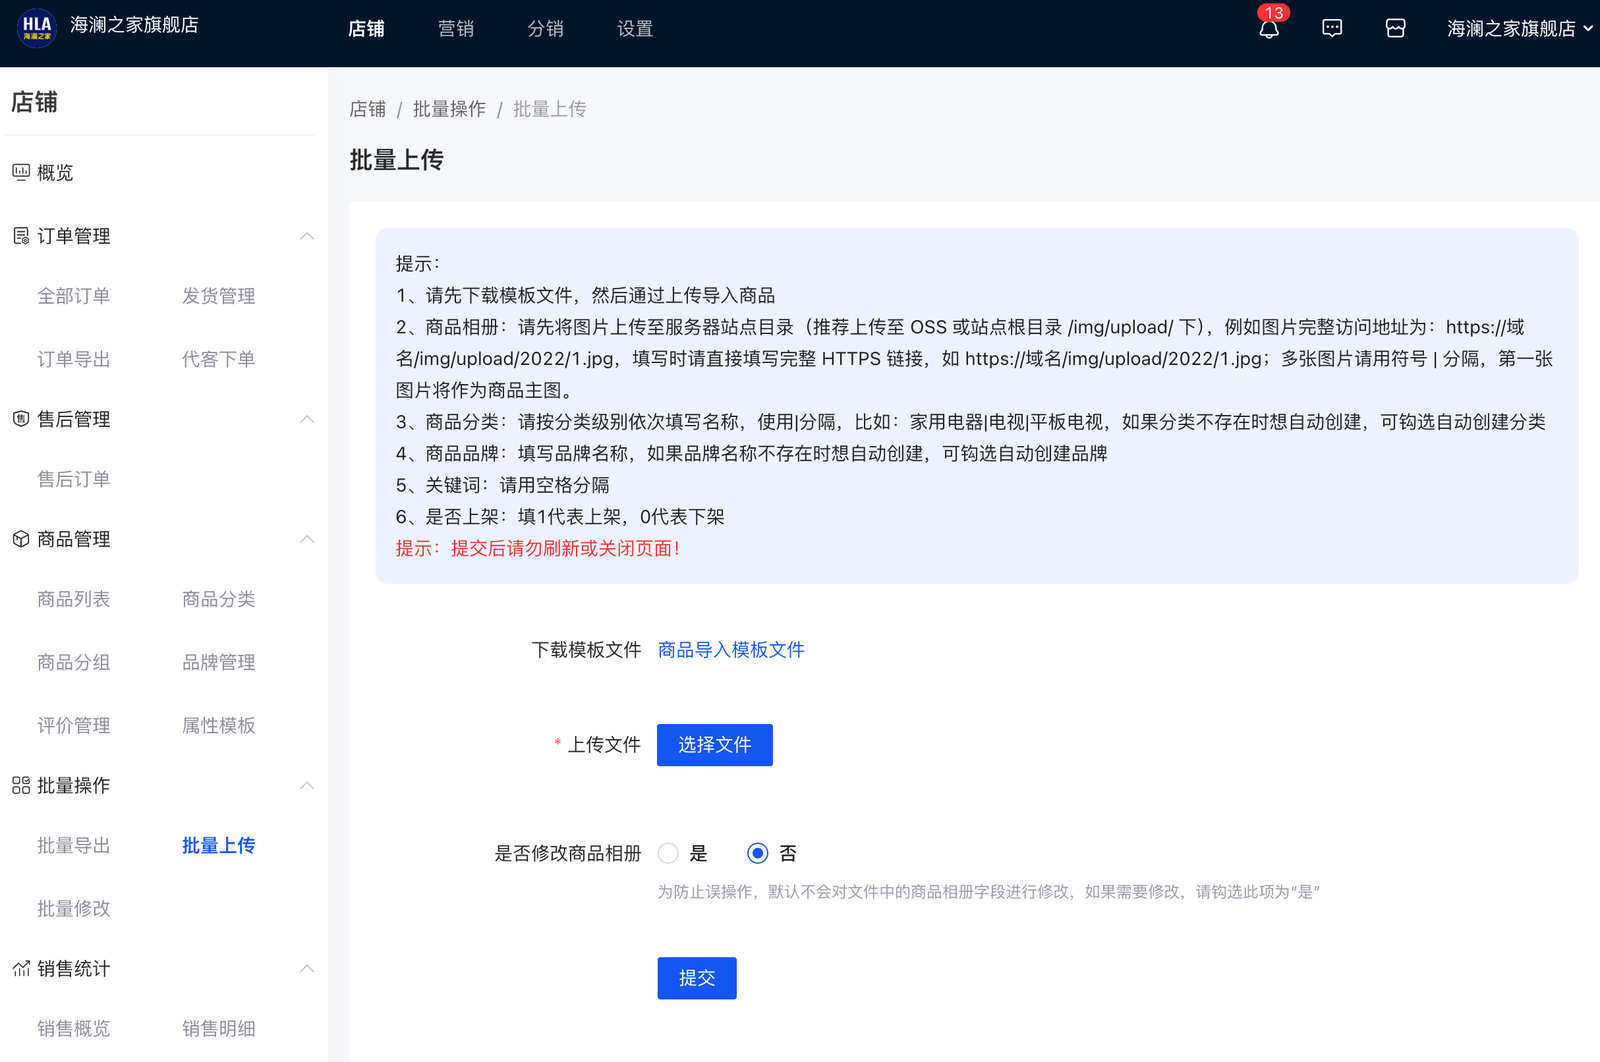Open the 设置 top menu
The image size is (1600, 1062).
click(635, 29)
